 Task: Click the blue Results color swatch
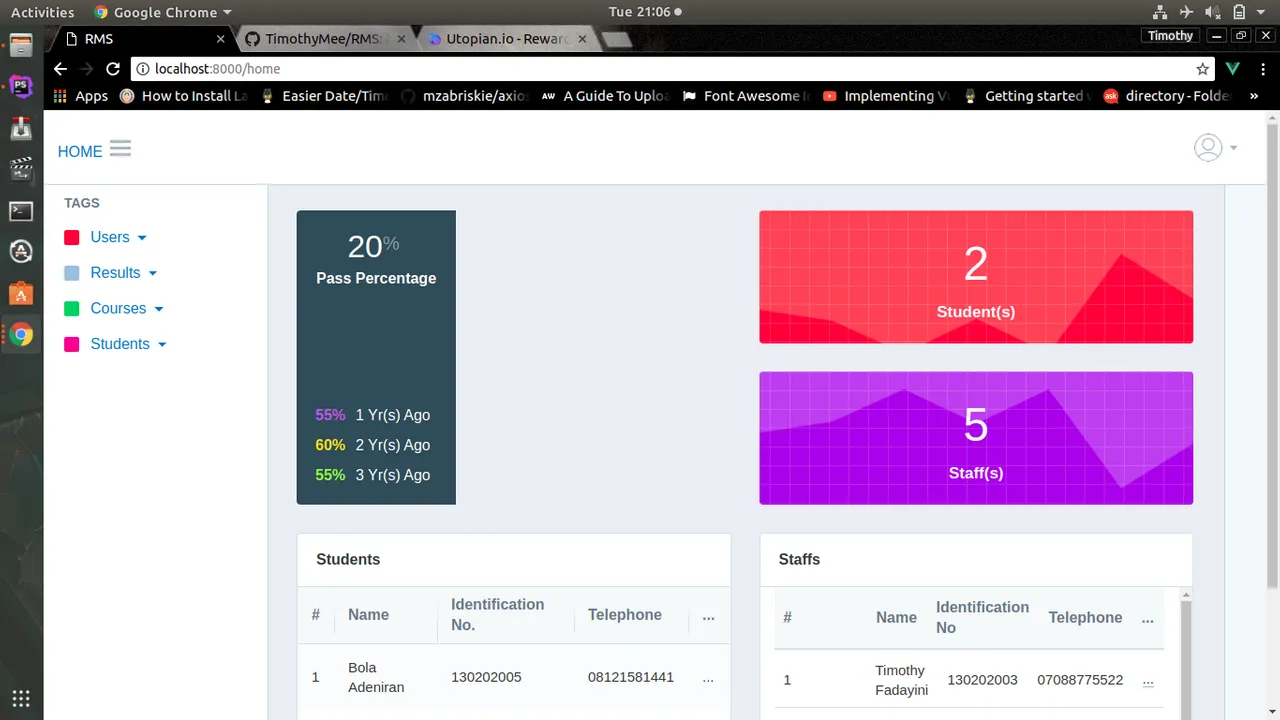pos(72,273)
